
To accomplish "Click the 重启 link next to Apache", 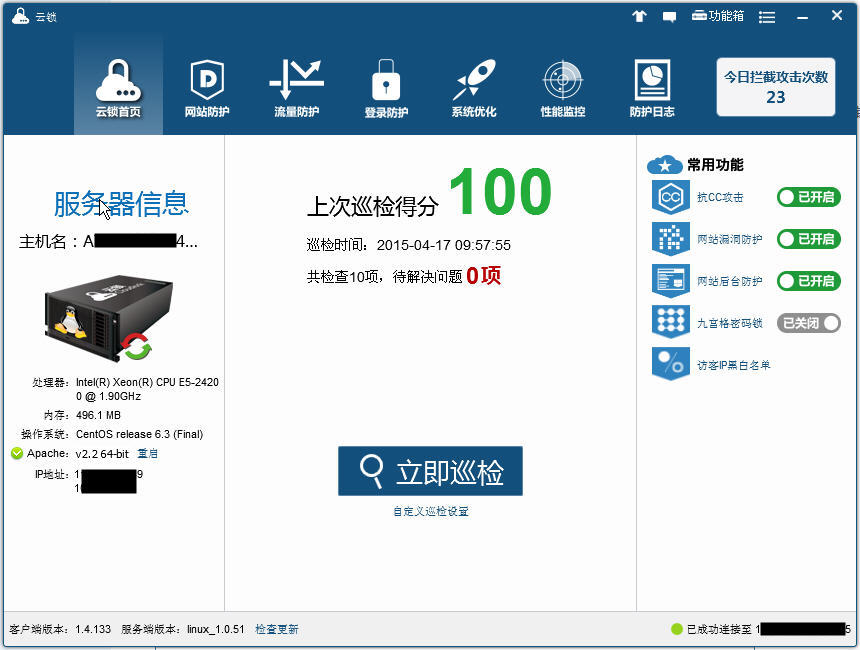I will [147, 454].
